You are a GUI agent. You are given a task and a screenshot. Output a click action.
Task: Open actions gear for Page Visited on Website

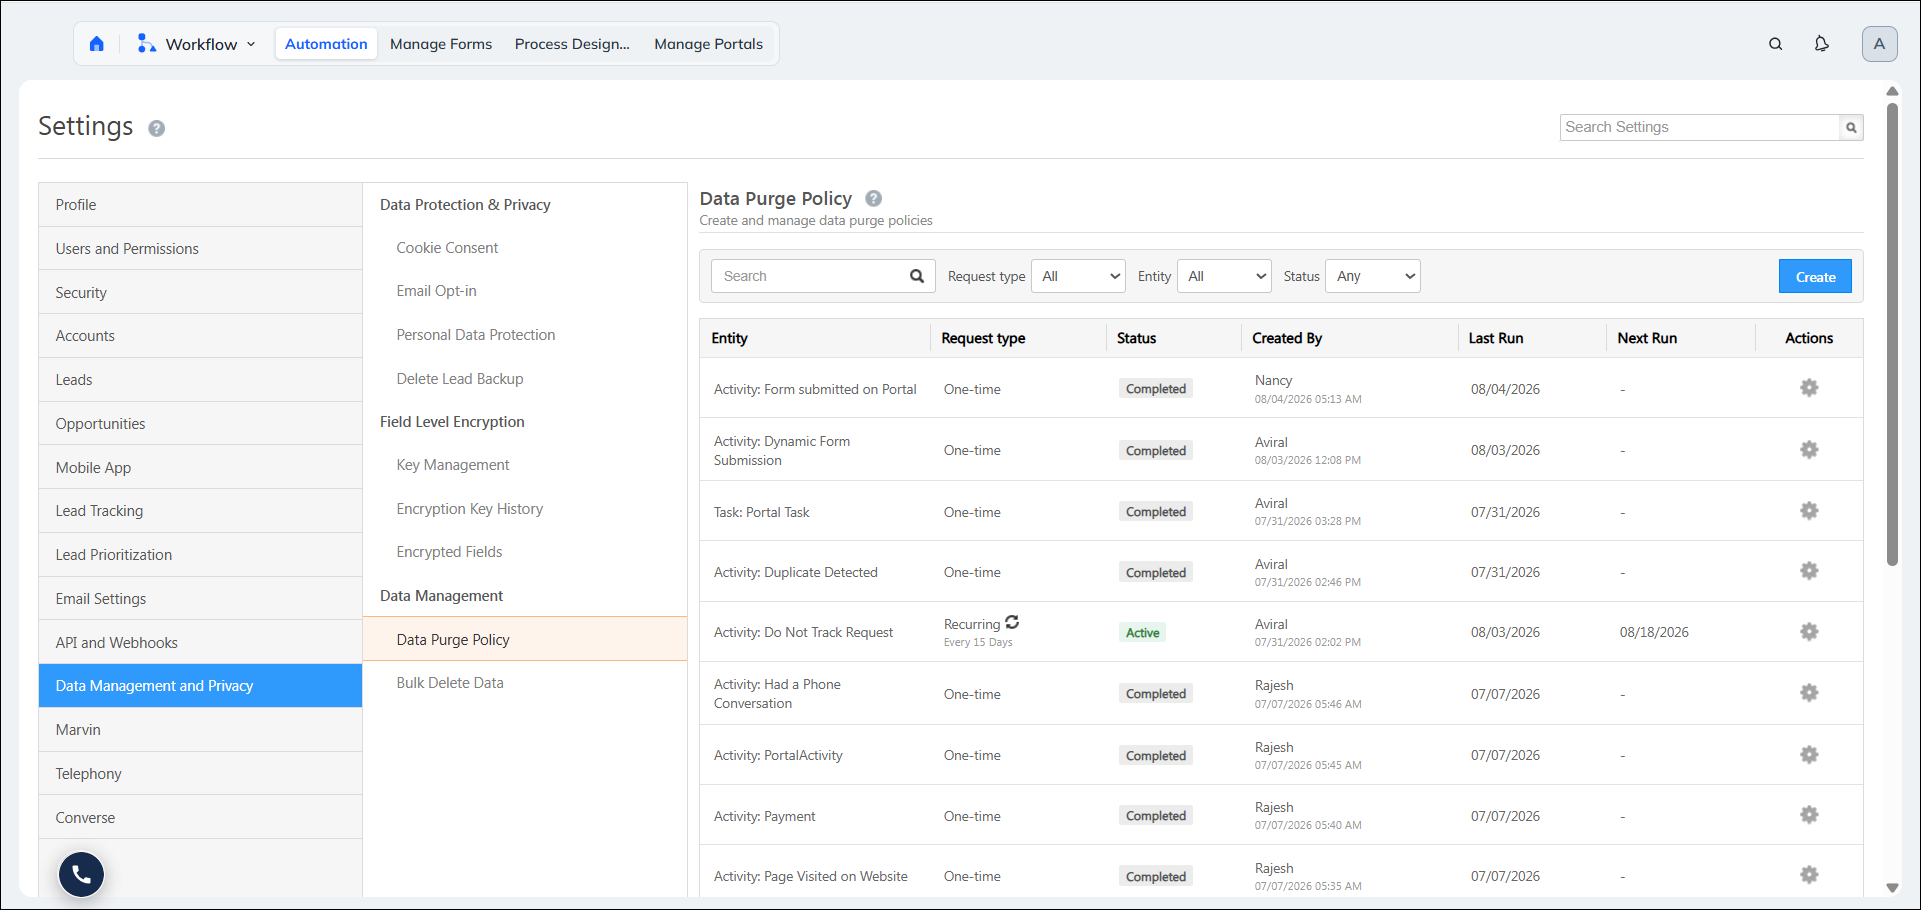point(1809,875)
